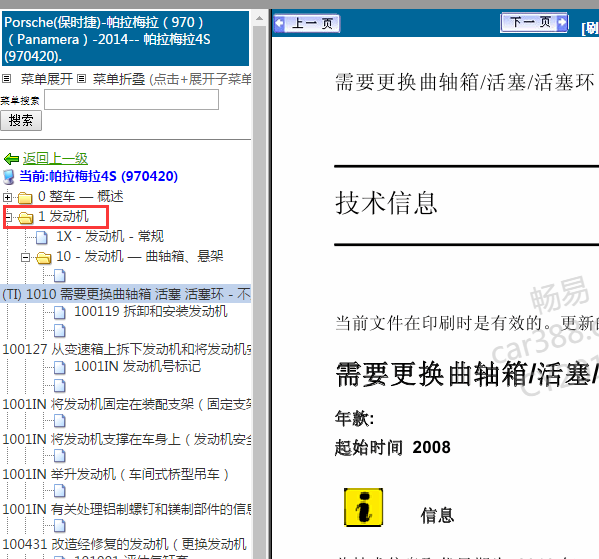Click page icon above 100127 entry
The image size is (599, 559).
60,331
